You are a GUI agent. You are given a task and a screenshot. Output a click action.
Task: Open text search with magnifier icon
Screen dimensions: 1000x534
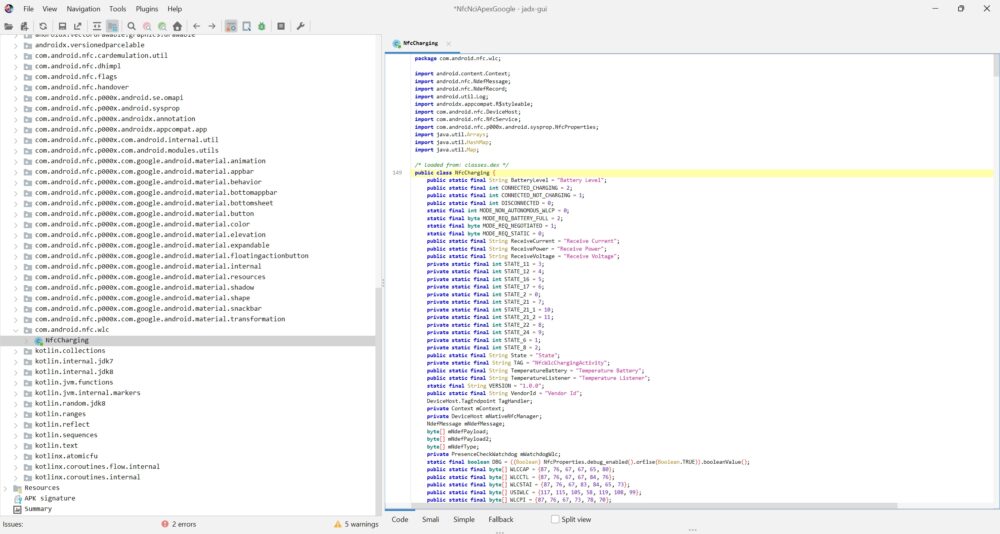pos(131,26)
